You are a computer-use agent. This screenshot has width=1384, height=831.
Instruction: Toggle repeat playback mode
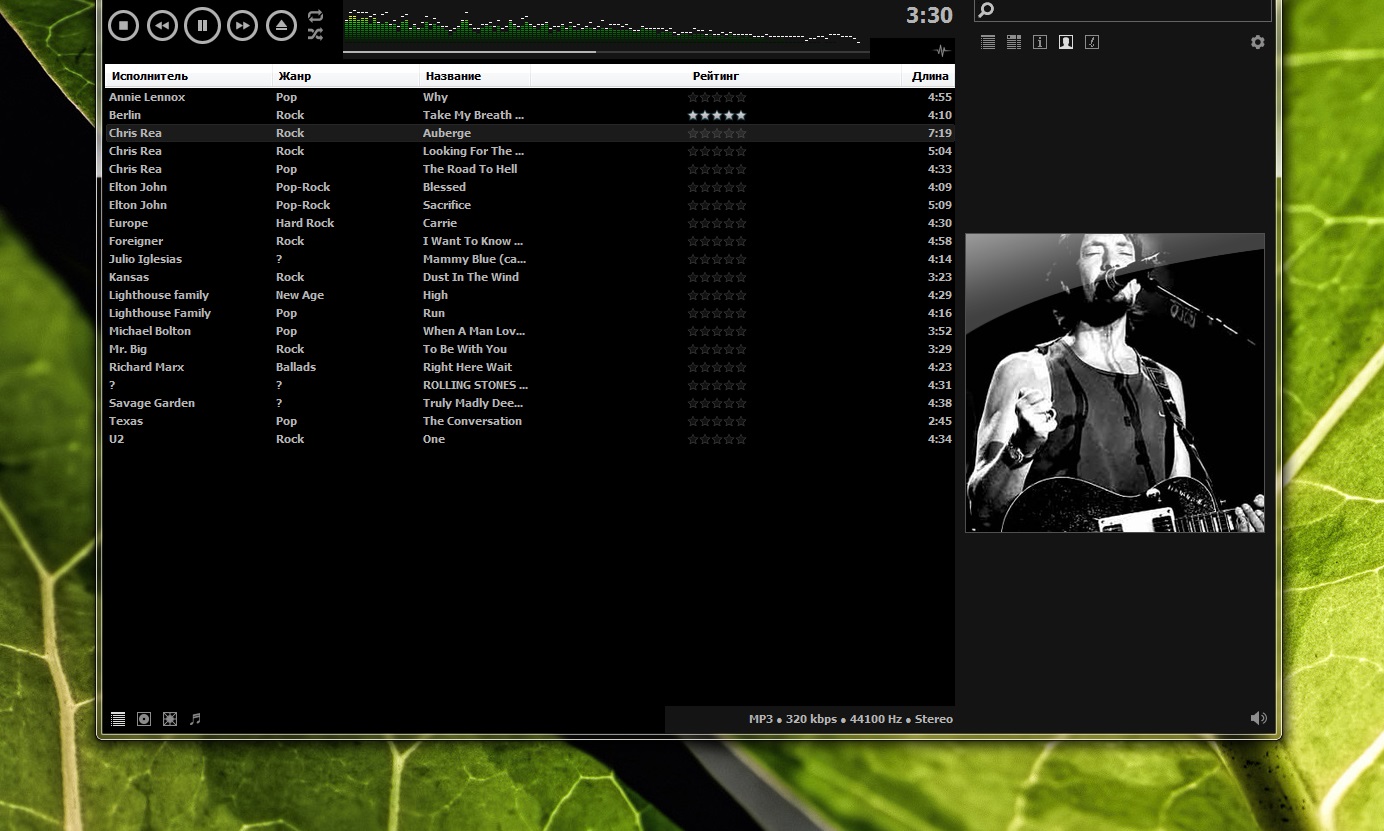pyautogui.click(x=316, y=16)
